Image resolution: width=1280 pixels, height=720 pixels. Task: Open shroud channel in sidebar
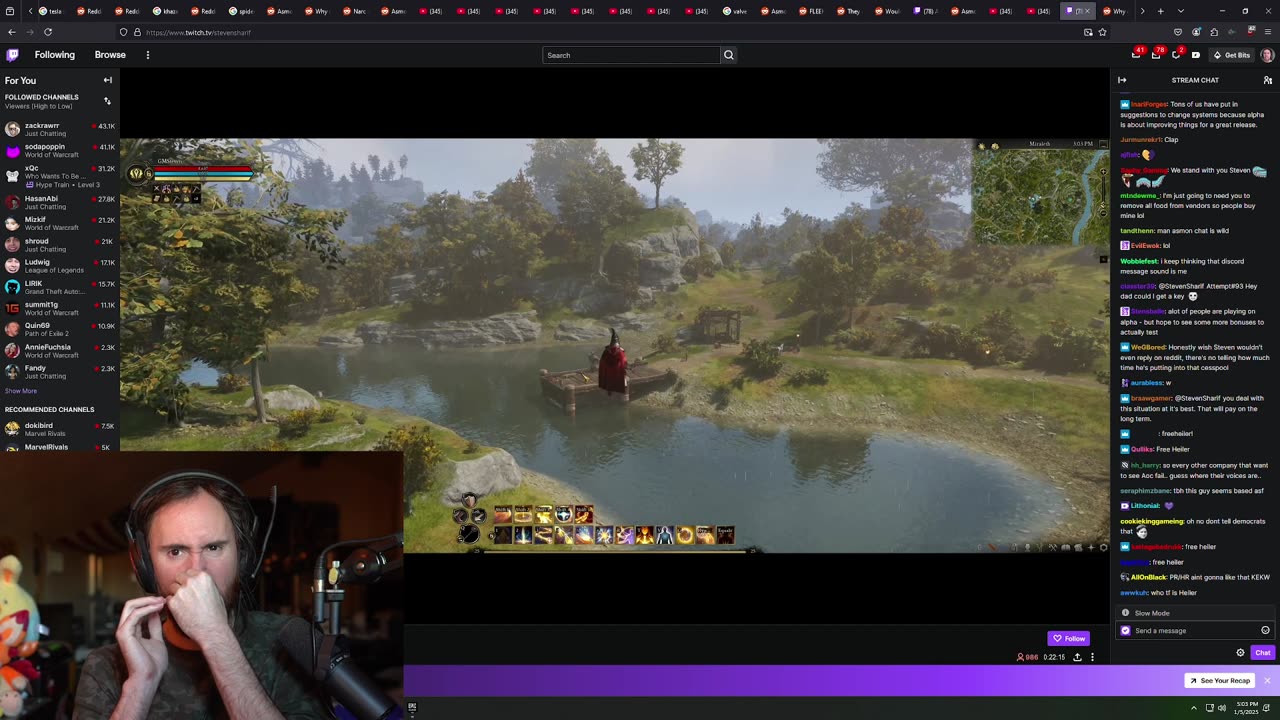click(x=60, y=245)
